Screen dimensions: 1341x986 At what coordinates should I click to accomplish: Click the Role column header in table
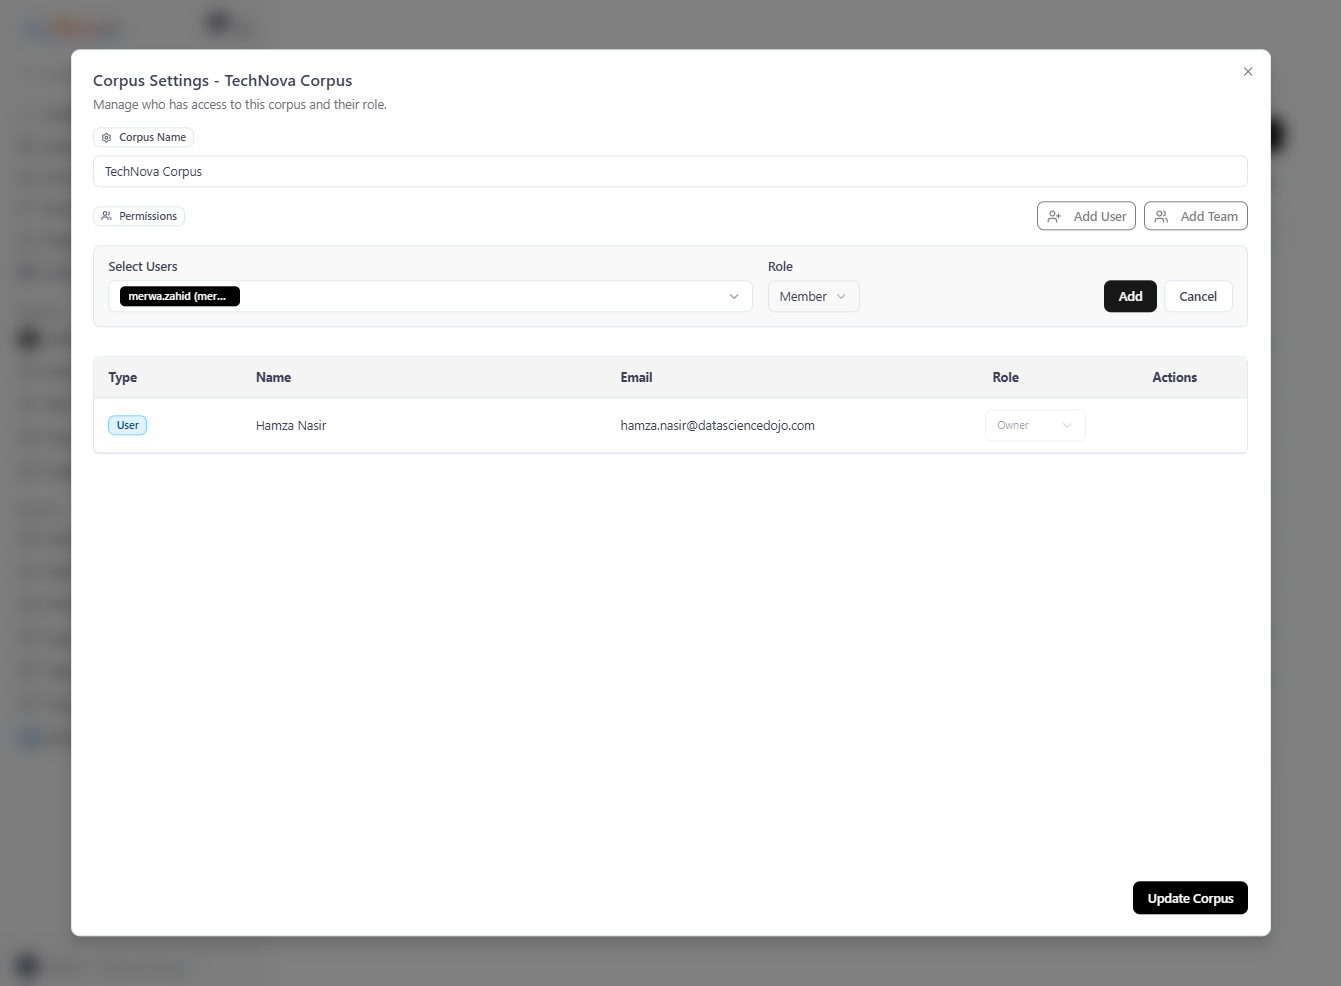(x=1005, y=377)
